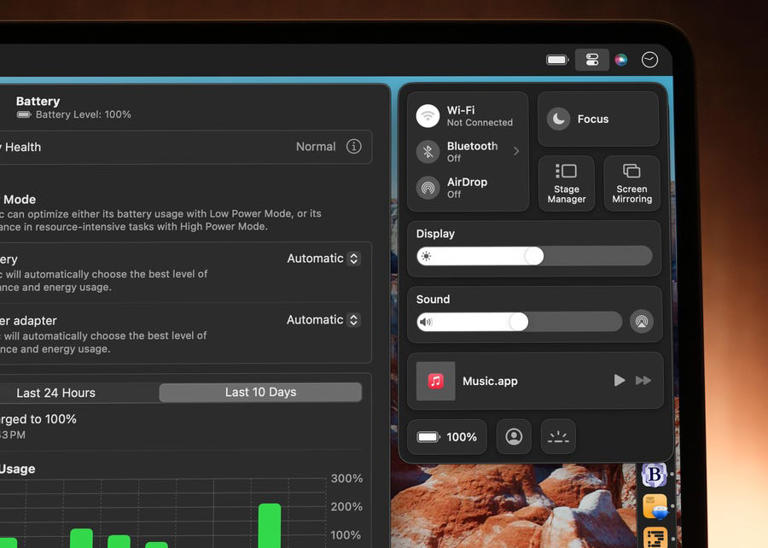Toggle Wi-Fi on in Control Center

click(428, 116)
